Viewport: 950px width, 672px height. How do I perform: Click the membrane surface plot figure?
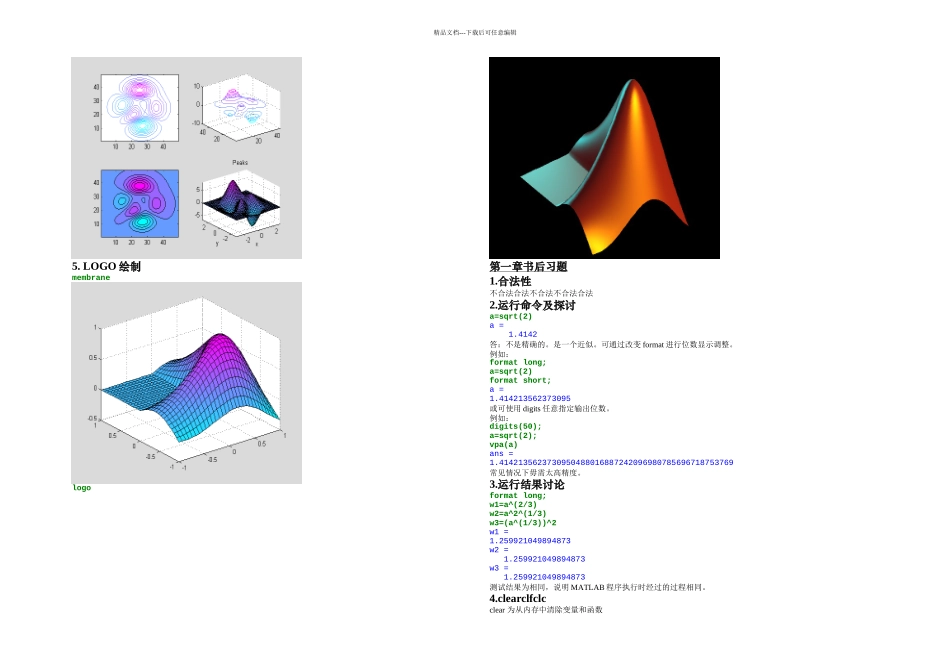187,383
